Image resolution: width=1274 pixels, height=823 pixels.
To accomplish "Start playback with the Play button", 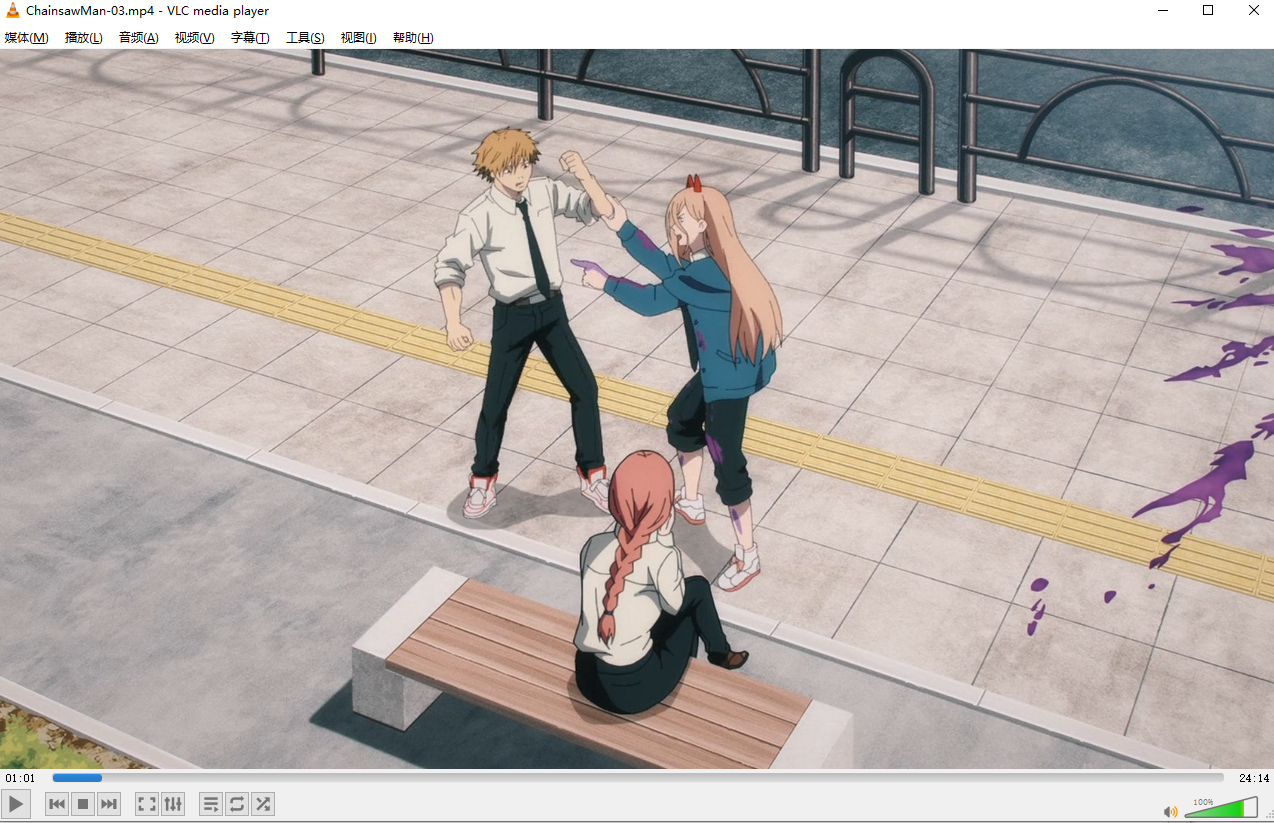I will click(x=16, y=803).
